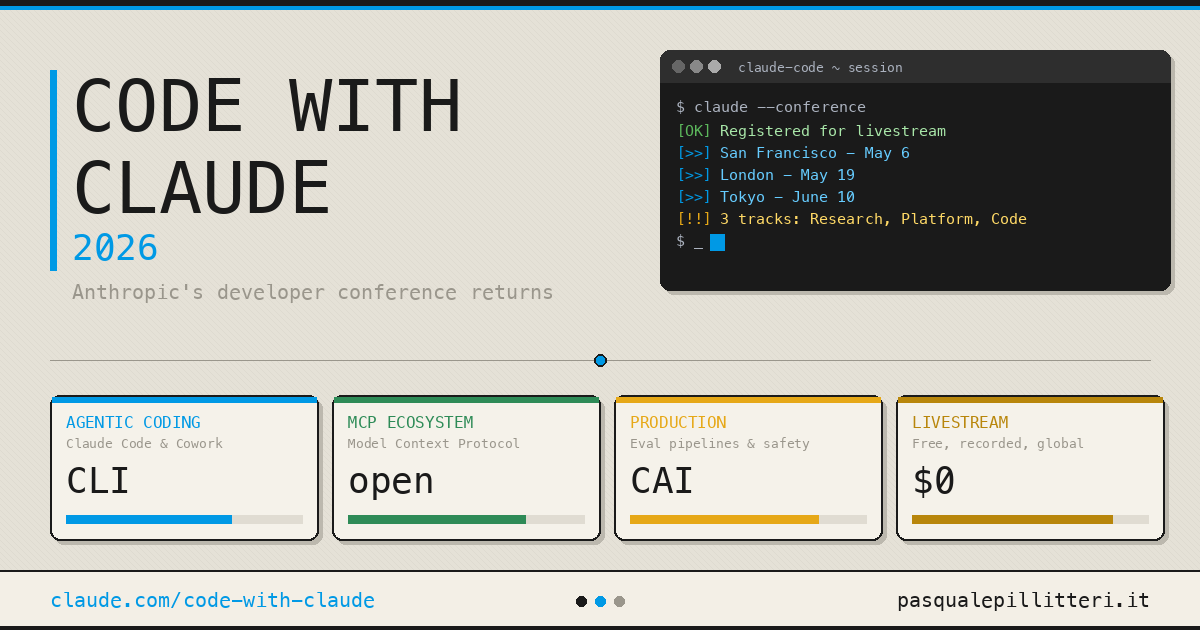Click the large CAI value
Viewport: 1200px width, 630px height.
click(662, 481)
